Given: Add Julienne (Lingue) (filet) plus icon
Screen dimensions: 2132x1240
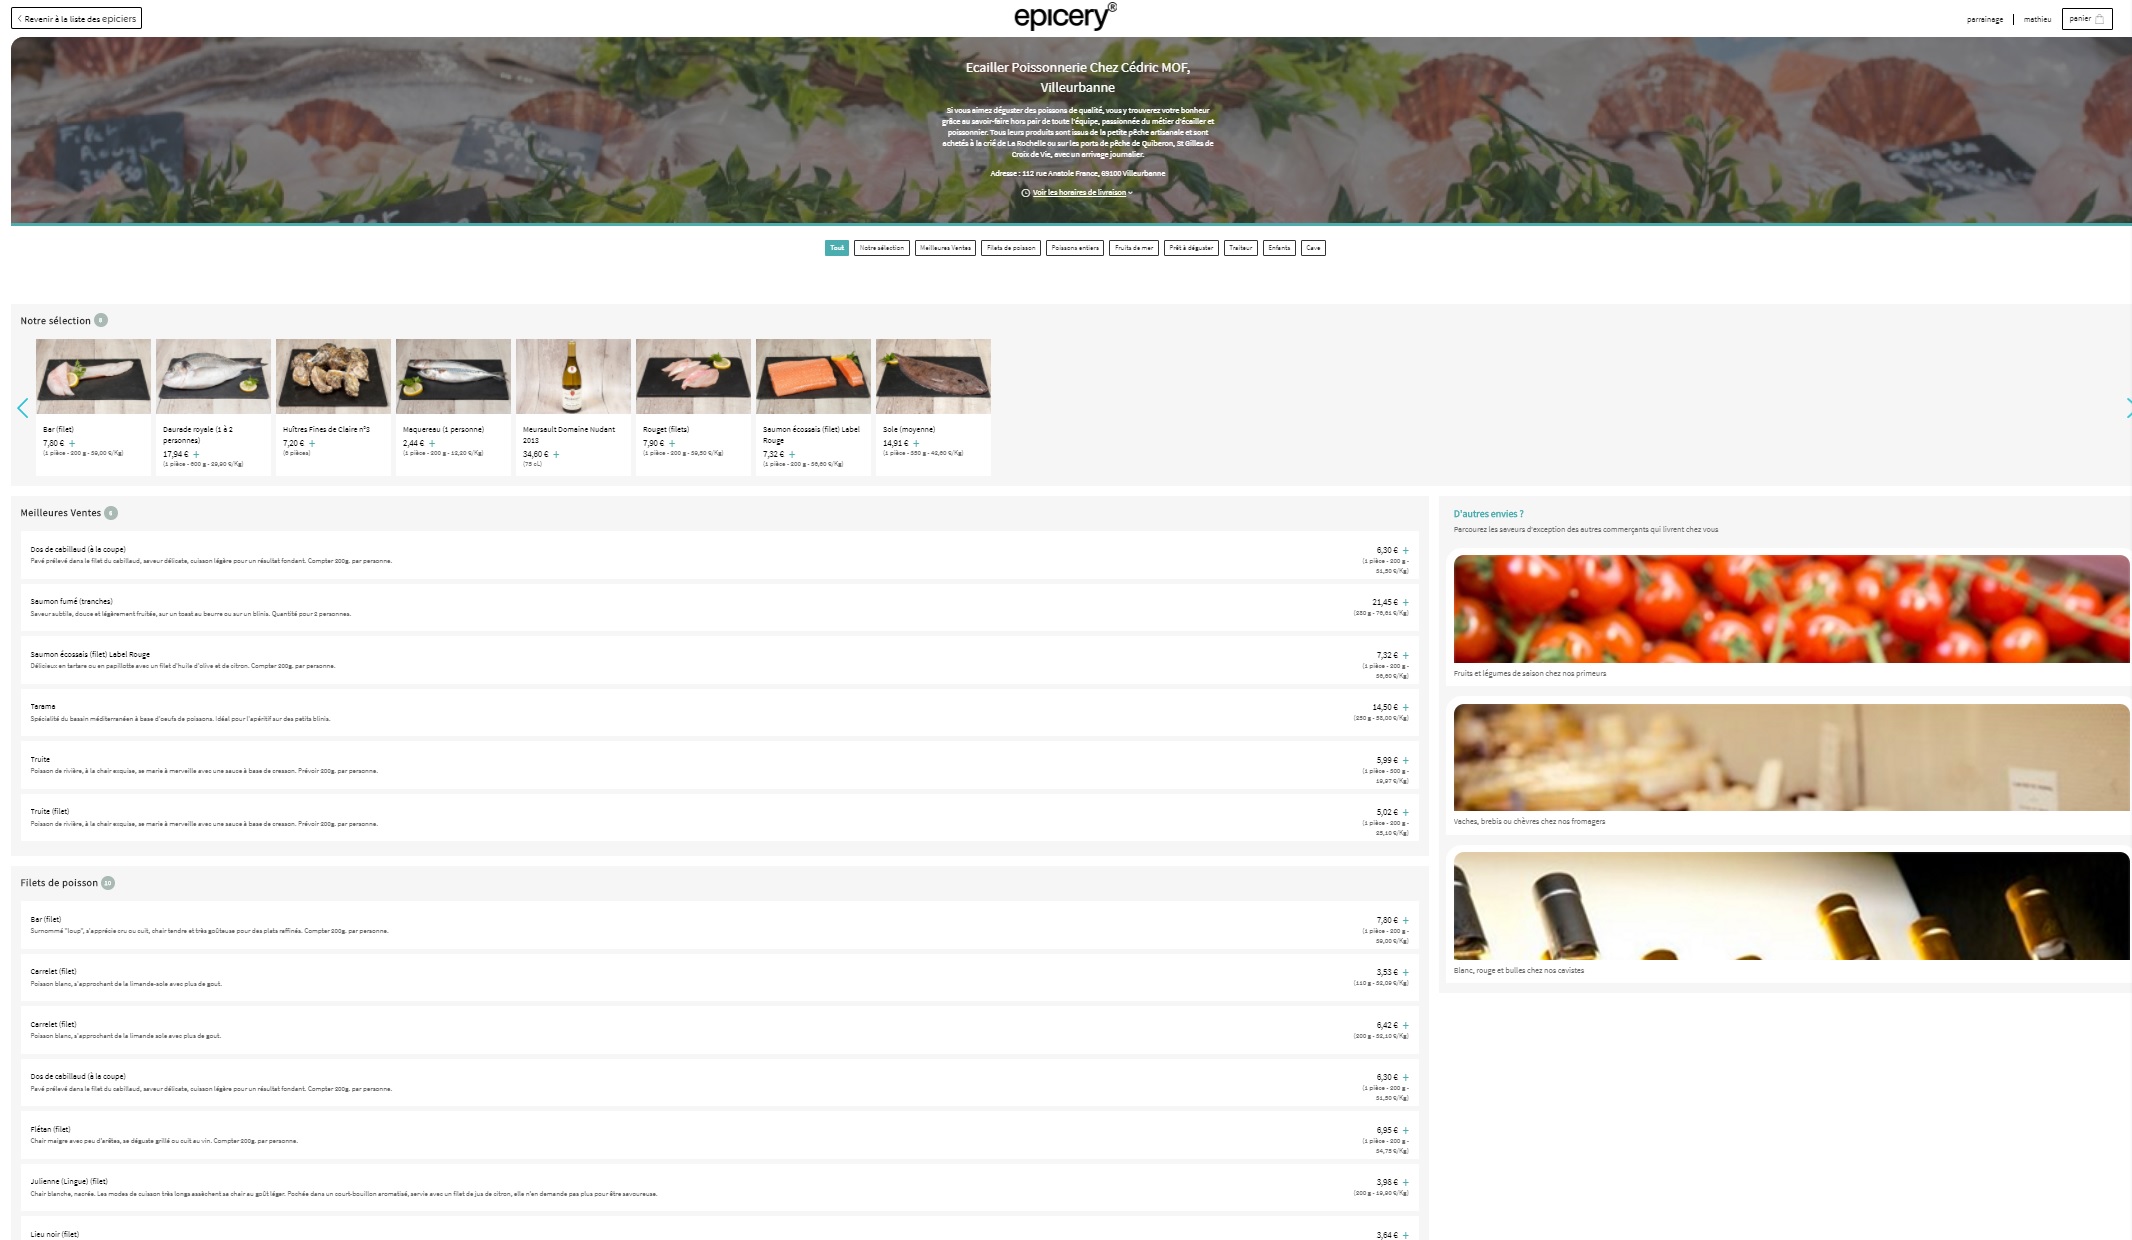Looking at the screenshot, I should (x=1405, y=1182).
